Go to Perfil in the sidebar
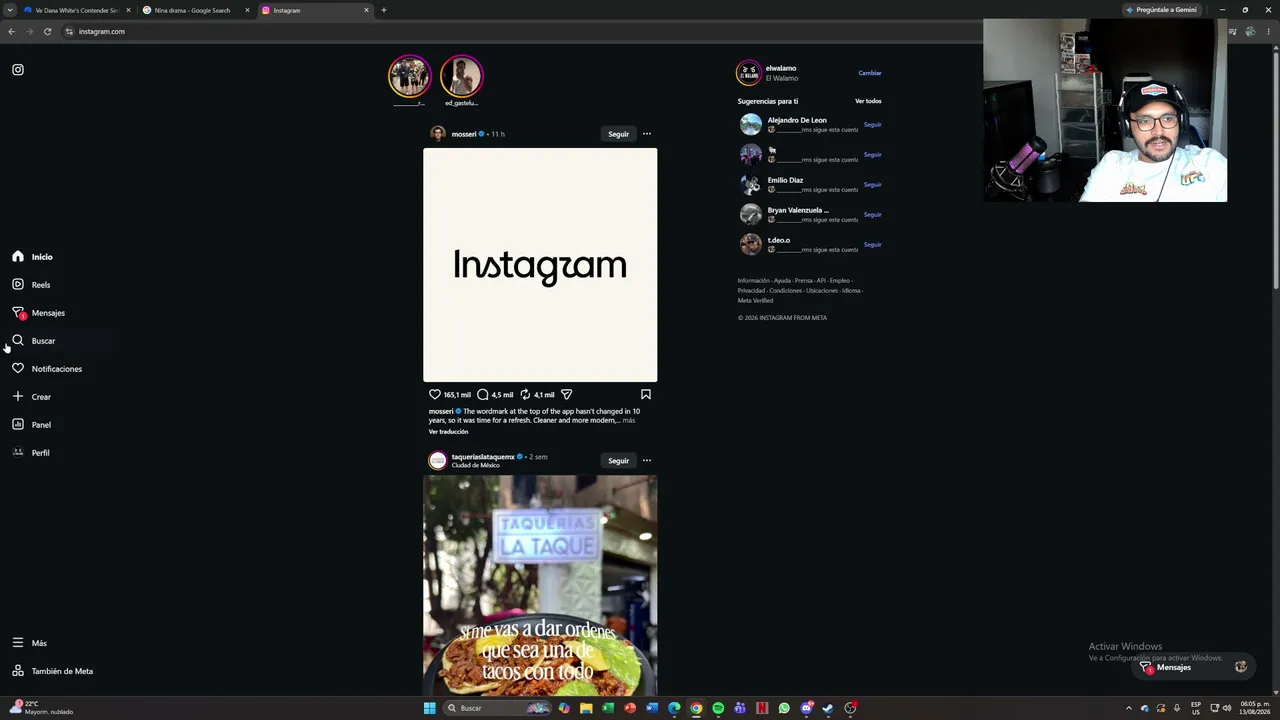This screenshot has height=720, width=1280. coord(30,453)
